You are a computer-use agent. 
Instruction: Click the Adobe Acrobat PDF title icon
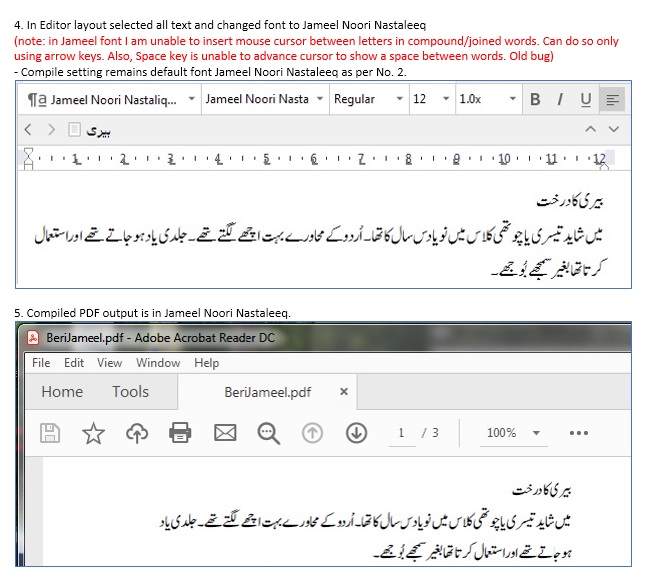coord(33,338)
